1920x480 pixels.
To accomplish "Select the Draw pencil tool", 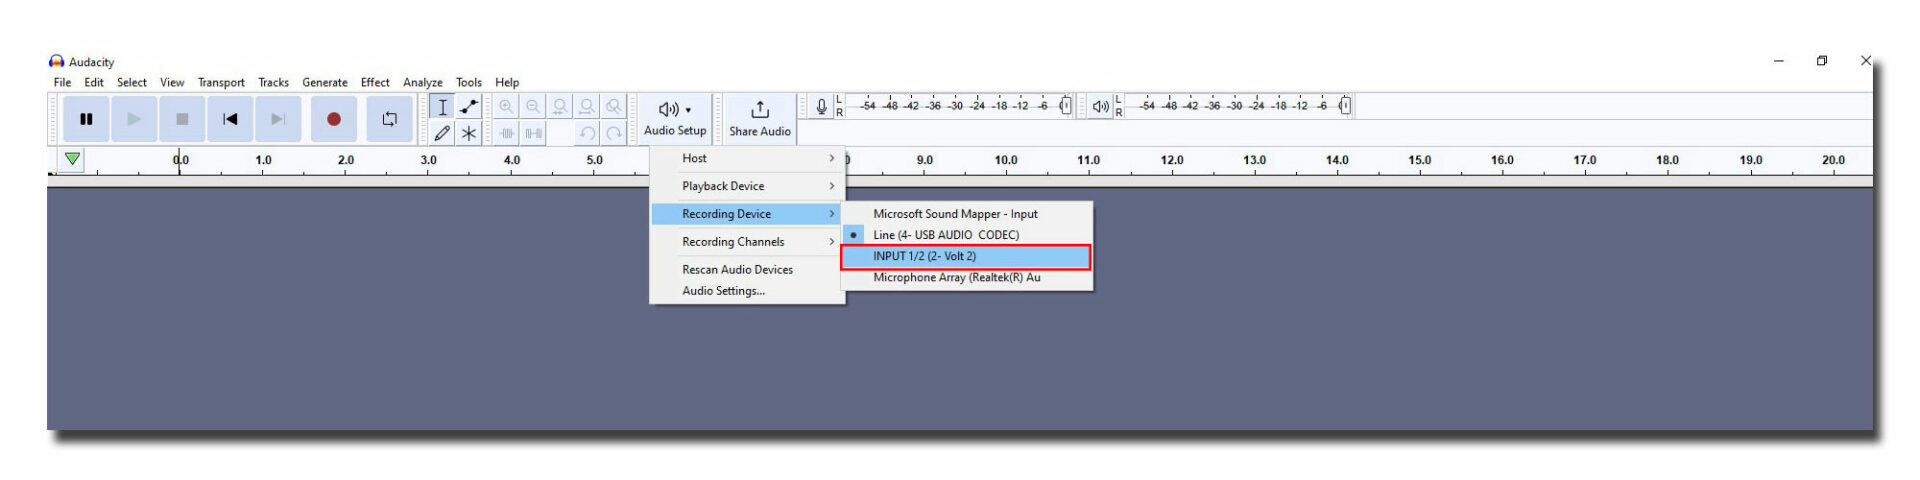I will point(442,133).
